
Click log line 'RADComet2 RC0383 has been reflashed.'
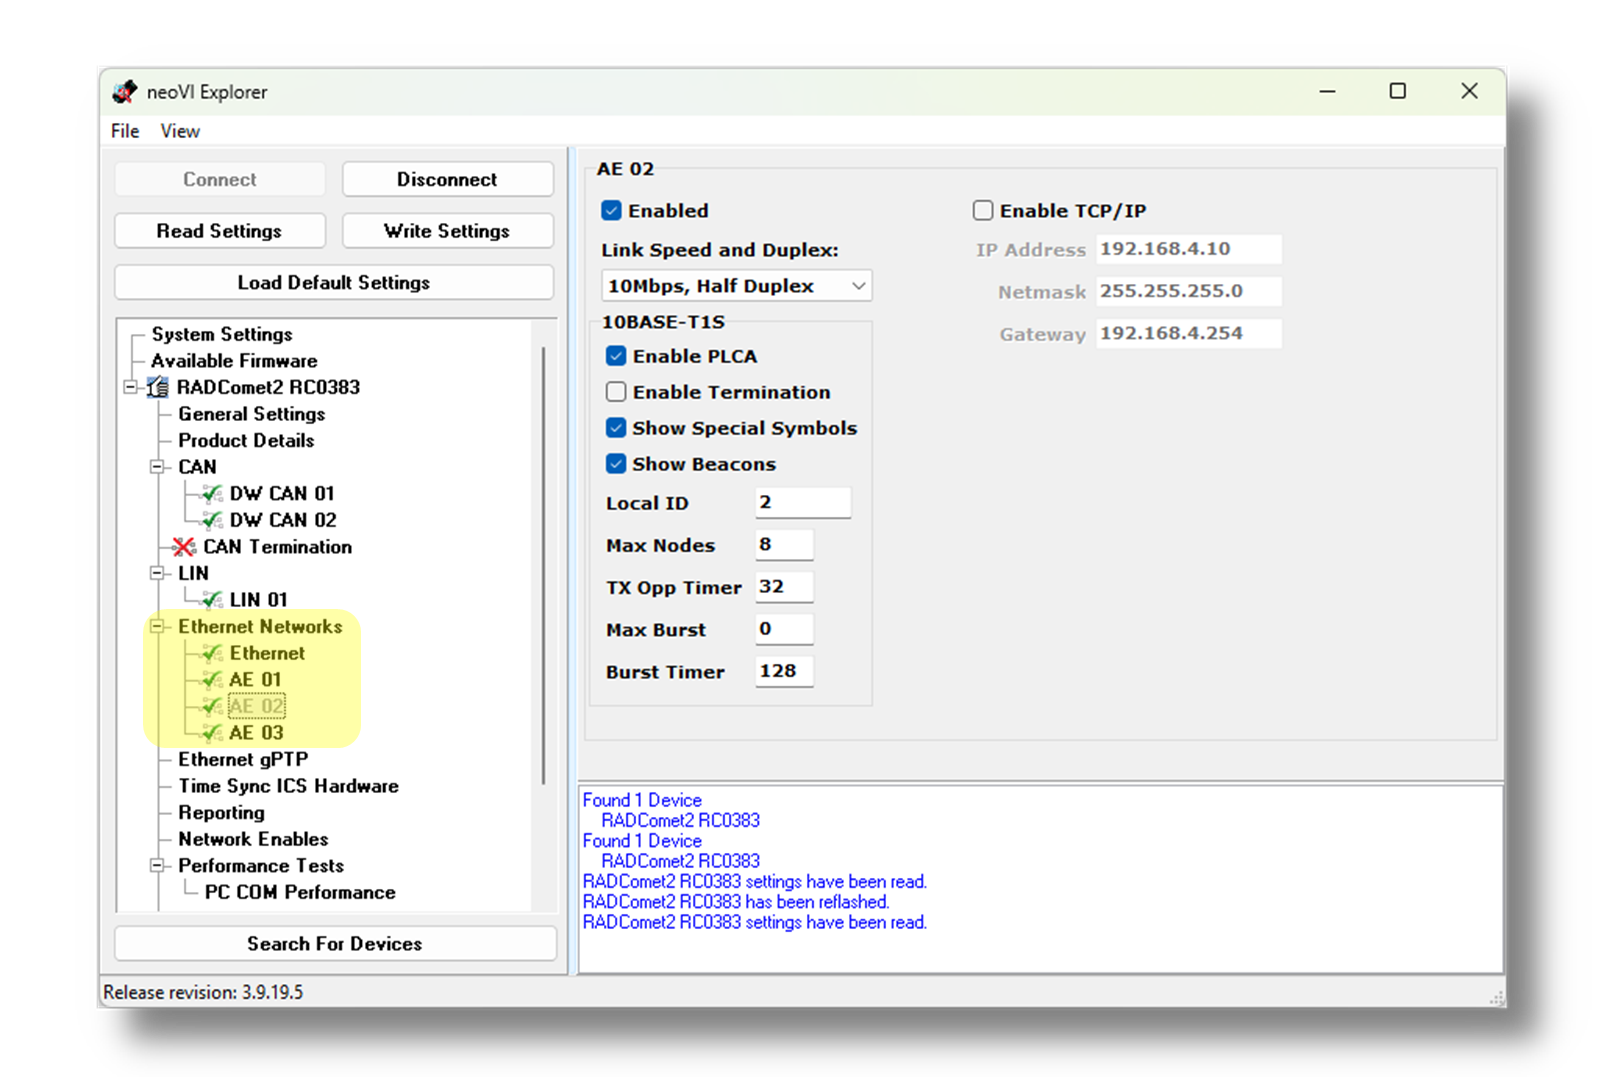pyautogui.click(x=736, y=902)
